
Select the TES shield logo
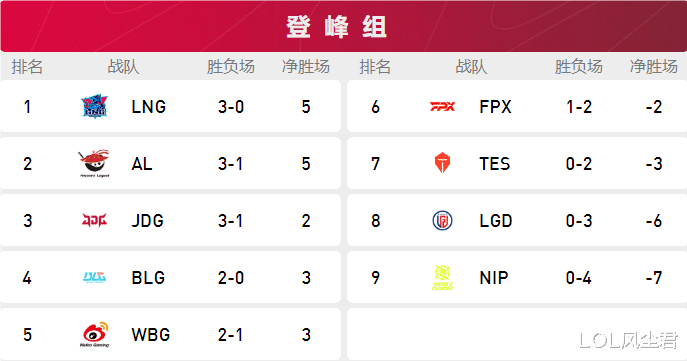(442, 163)
